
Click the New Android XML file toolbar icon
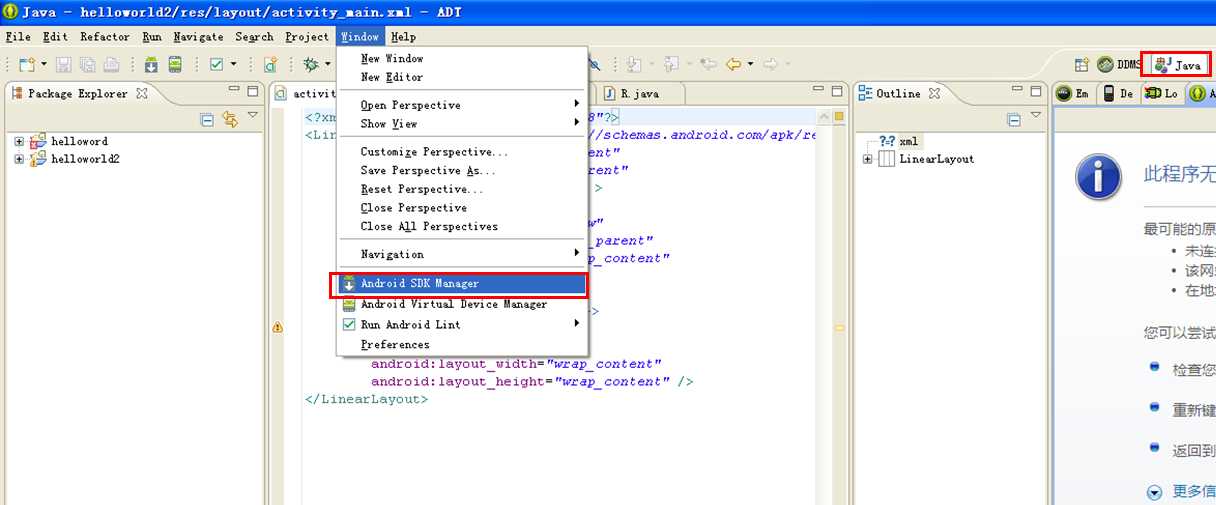coord(270,64)
